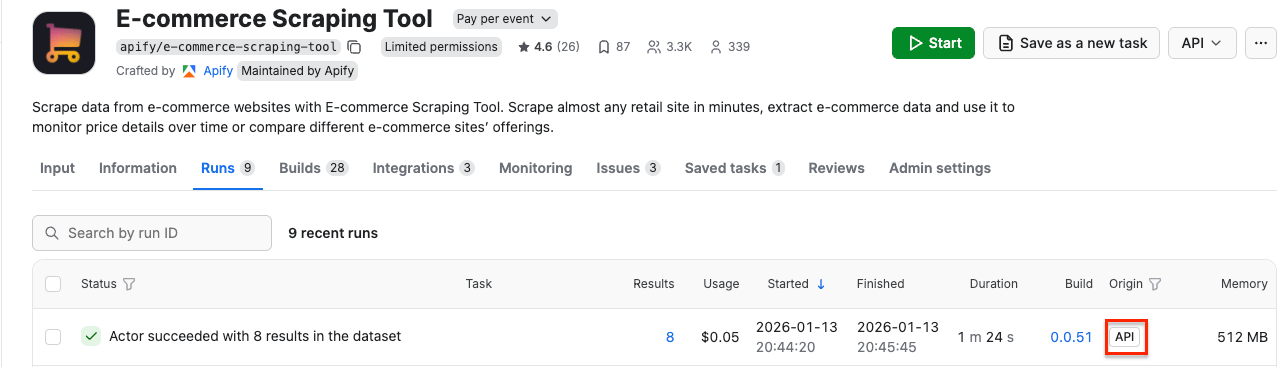The image size is (1288, 367).
Task: Open the Apify author link
Action: (x=217, y=71)
